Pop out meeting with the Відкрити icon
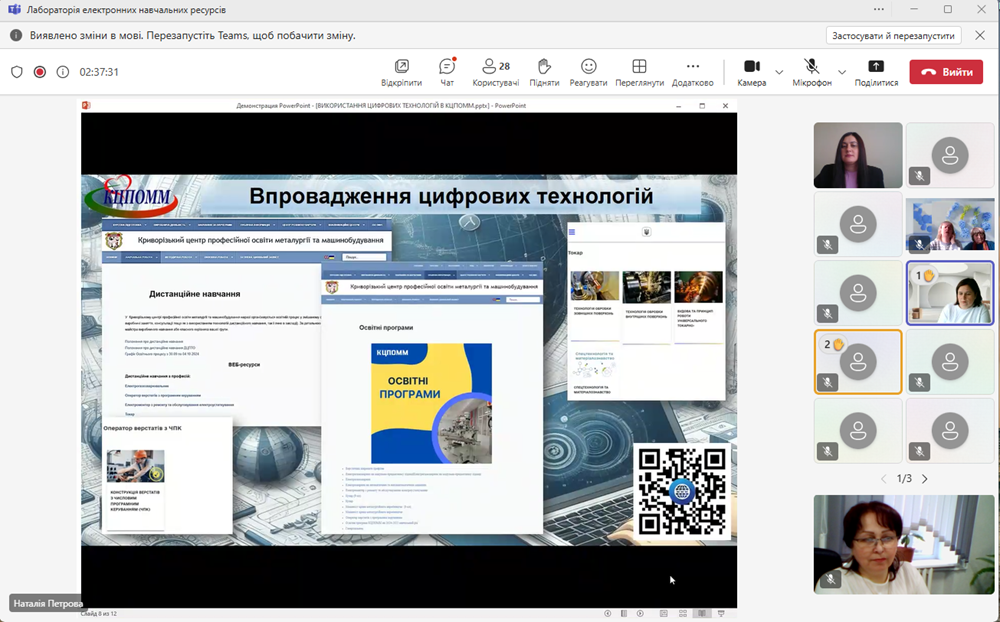Viewport: 1000px width, 622px height. coord(401,70)
